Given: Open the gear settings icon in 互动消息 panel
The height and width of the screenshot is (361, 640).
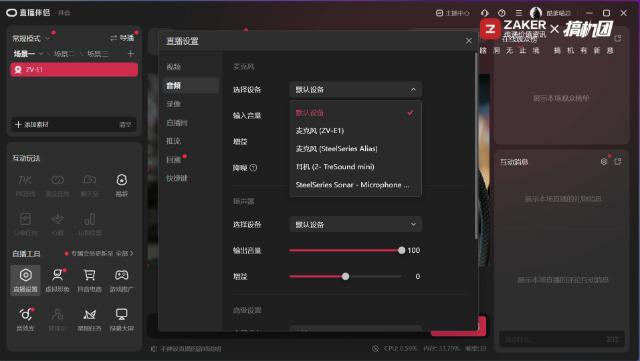Looking at the screenshot, I should pos(604,162).
